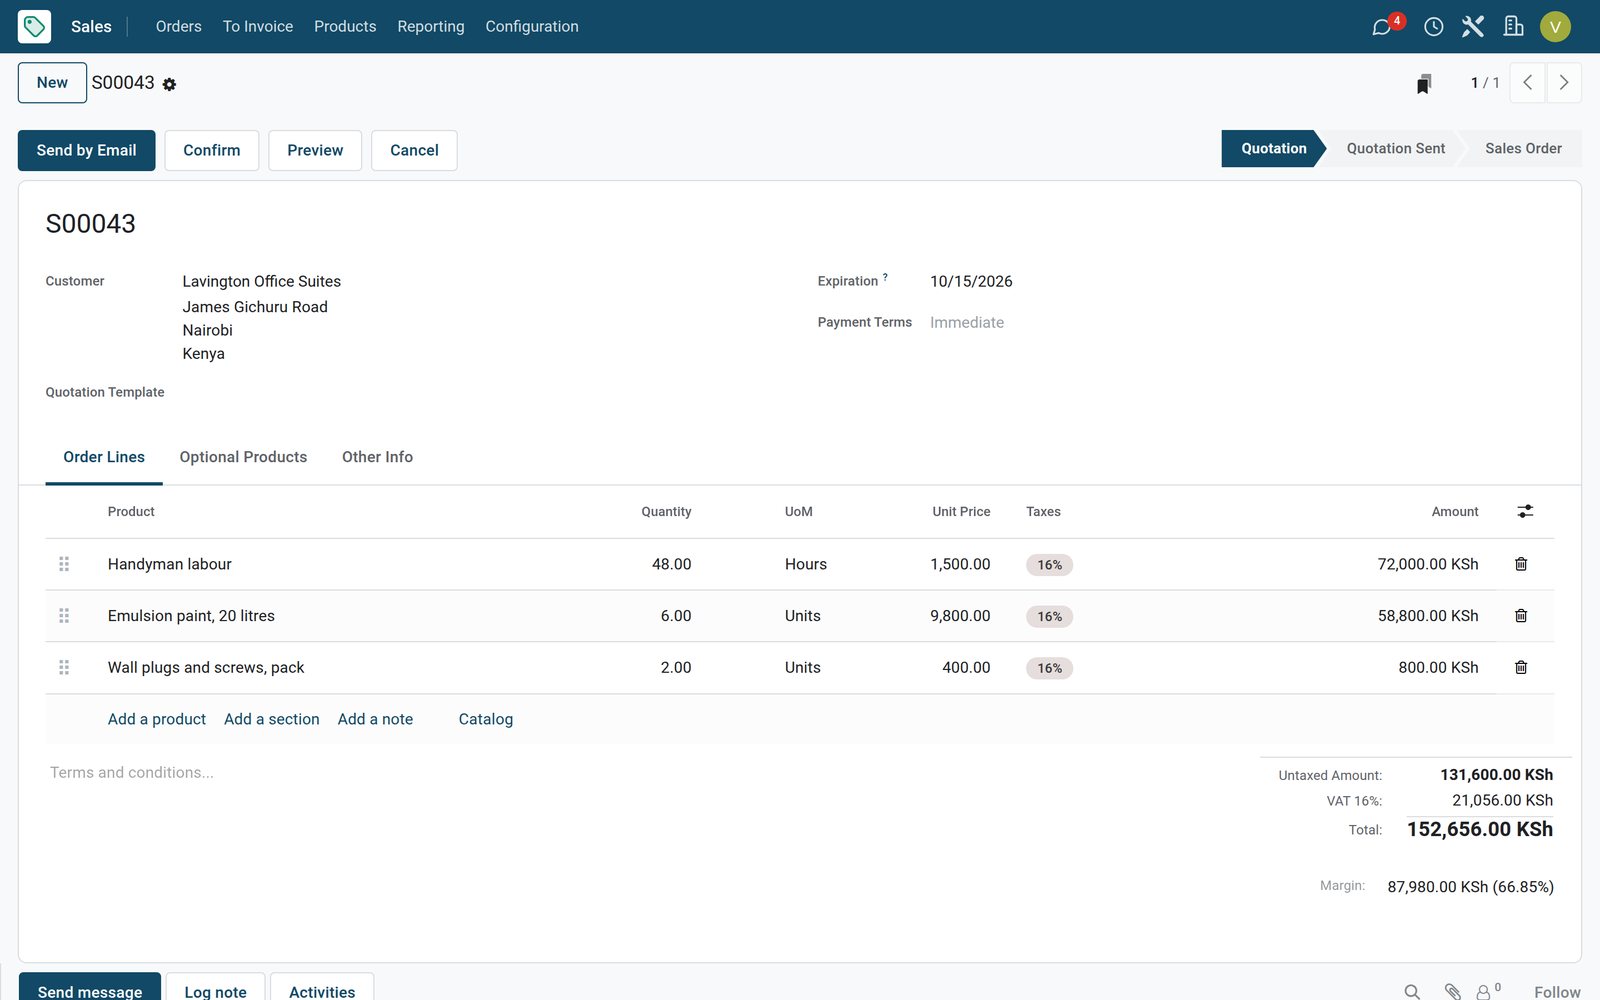Click the drag handle for Handyman labour
1600x1000 pixels.
pyautogui.click(x=64, y=564)
